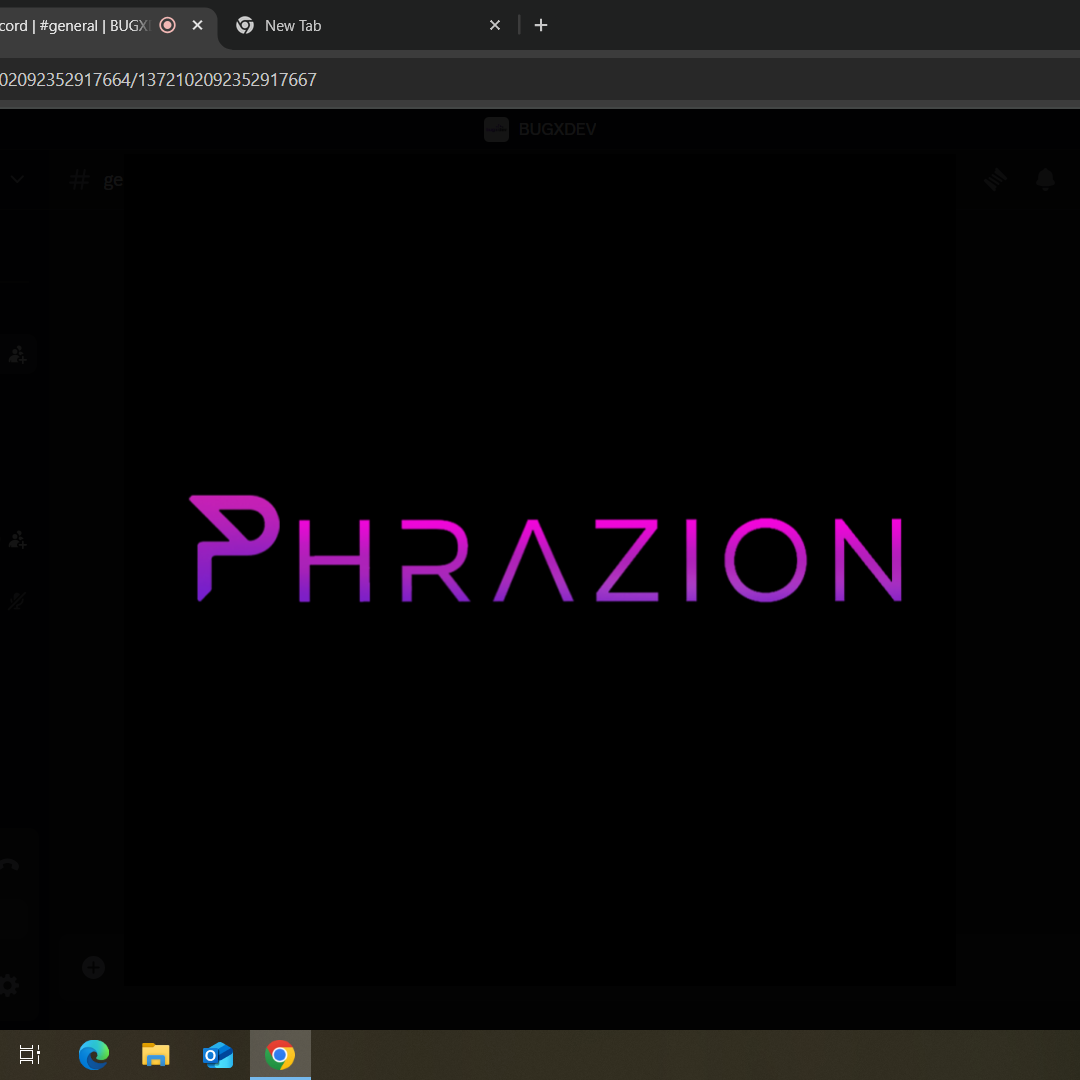Open notification settings bell icon
The image size is (1080, 1080).
pos(1045,180)
